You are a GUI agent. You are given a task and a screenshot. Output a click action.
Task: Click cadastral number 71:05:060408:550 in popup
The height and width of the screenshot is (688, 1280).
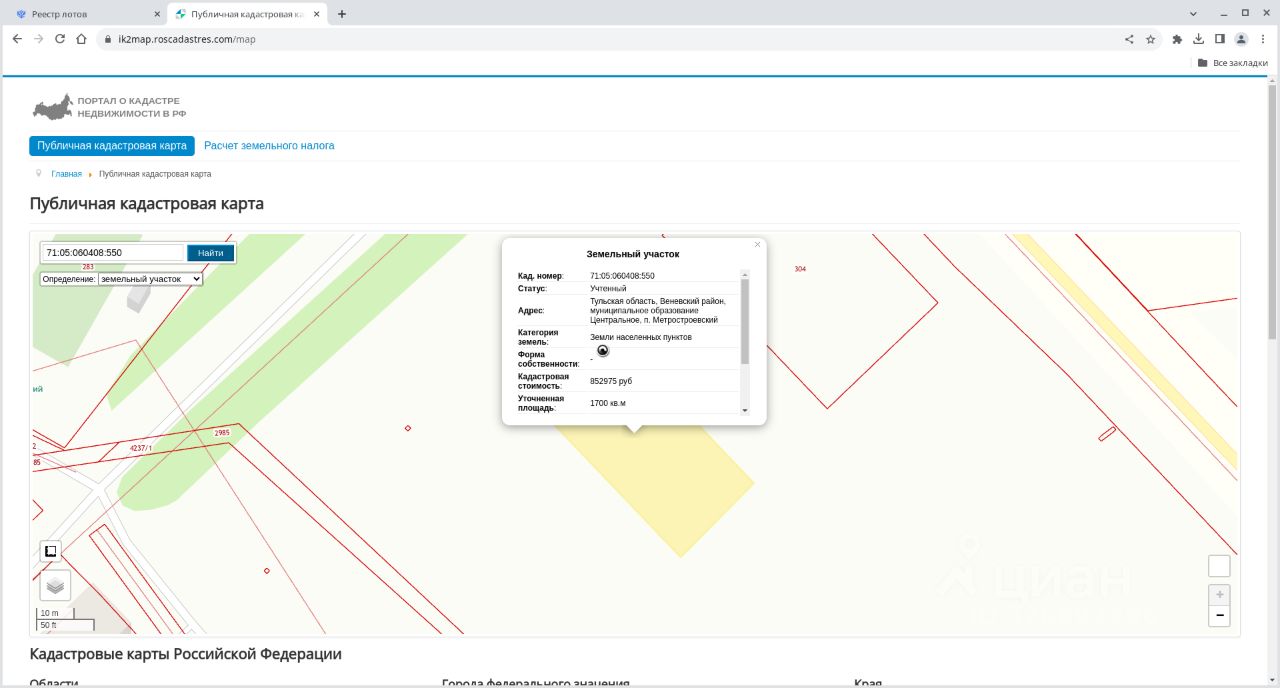(x=622, y=276)
